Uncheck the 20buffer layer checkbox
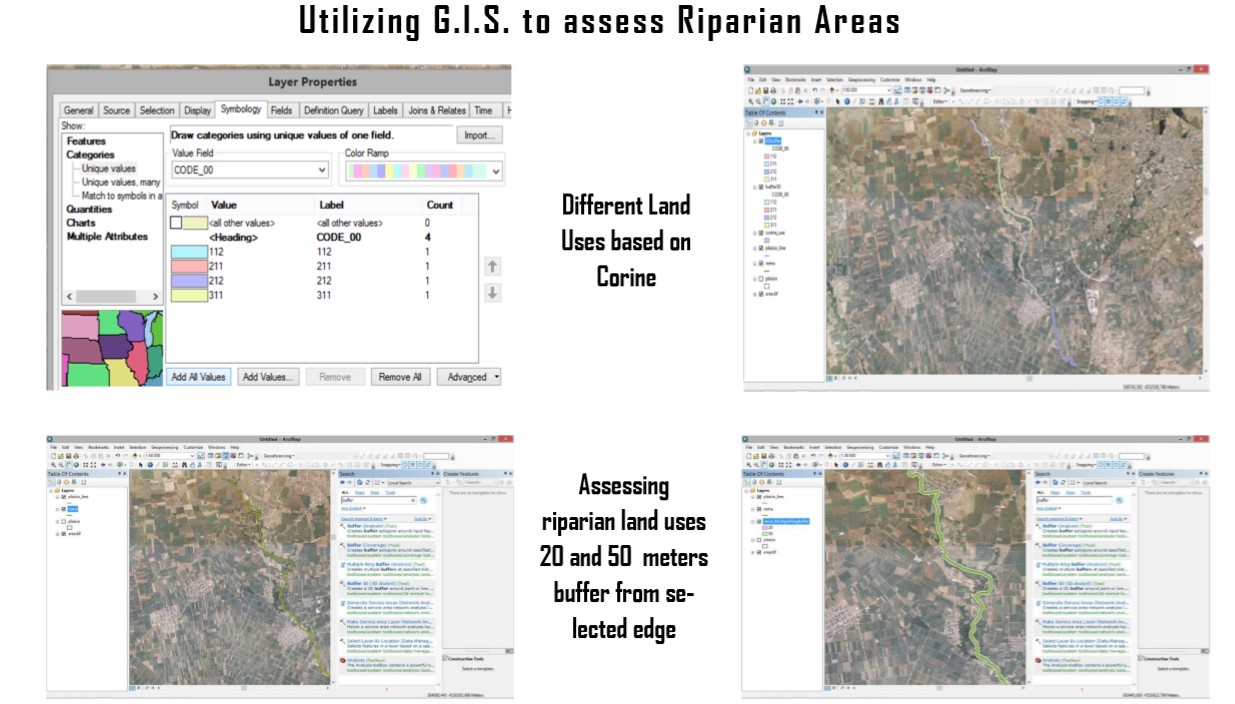The height and width of the screenshot is (704, 1235). point(761,141)
